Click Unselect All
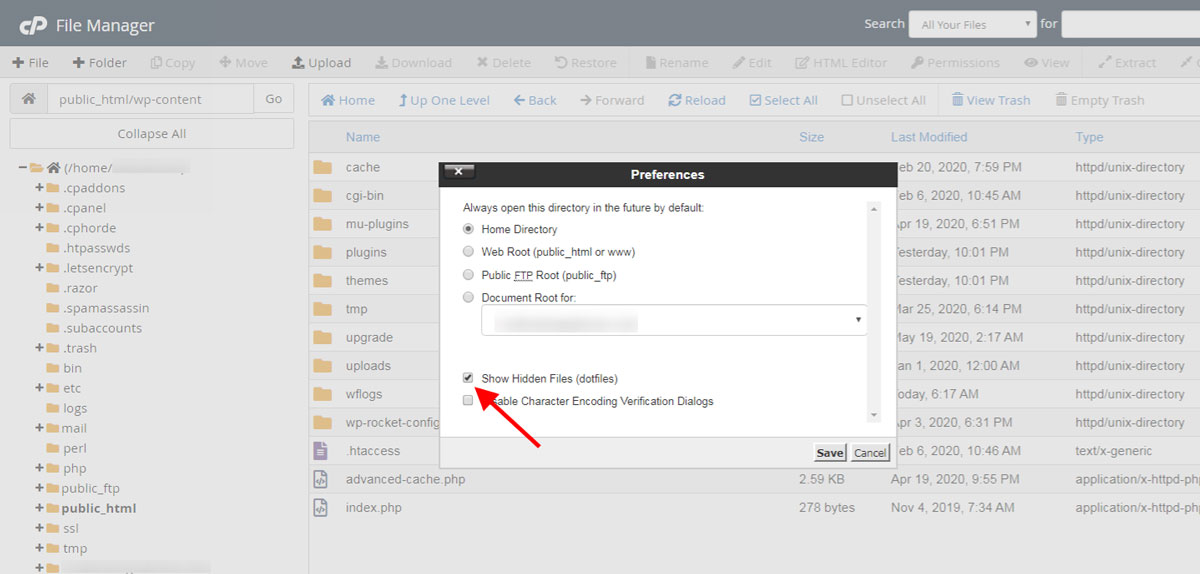Image resolution: width=1200 pixels, height=574 pixels. tap(883, 100)
